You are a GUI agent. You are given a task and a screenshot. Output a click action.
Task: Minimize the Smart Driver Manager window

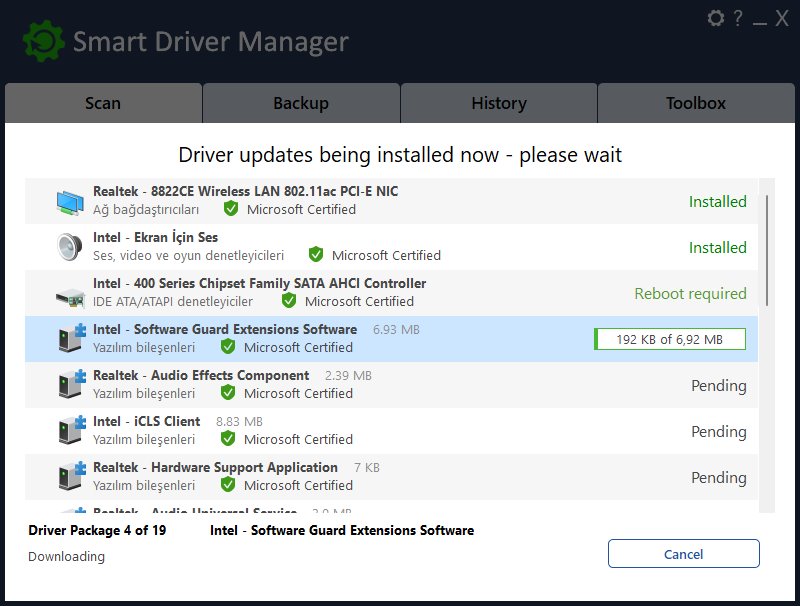[760, 23]
